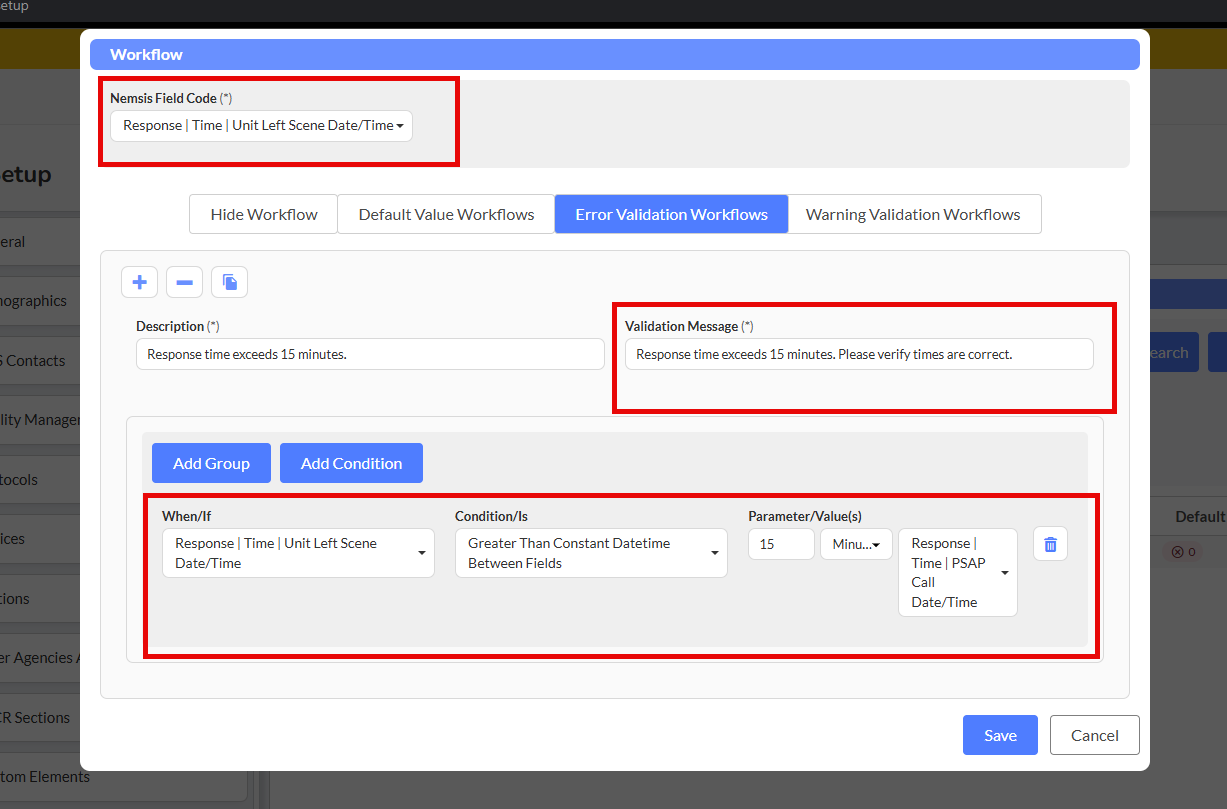Cancel the workflow dialog
1227x809 pixels.
coord(1094,735)
